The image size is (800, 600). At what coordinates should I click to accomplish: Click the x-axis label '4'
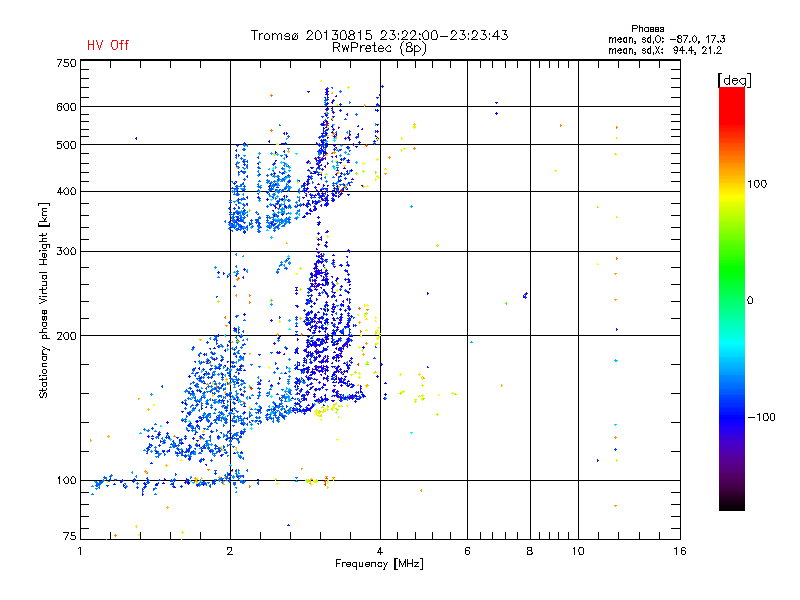point(380,551)
